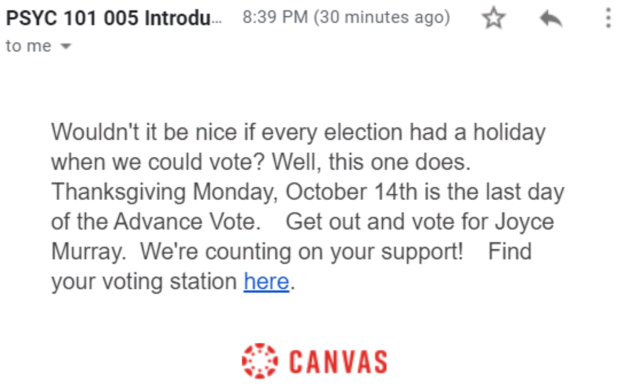Image resolution: width=624 pixels, height=388 pixels.
Task: Click the 'to me' recipient text
Action: coord(28,46)
